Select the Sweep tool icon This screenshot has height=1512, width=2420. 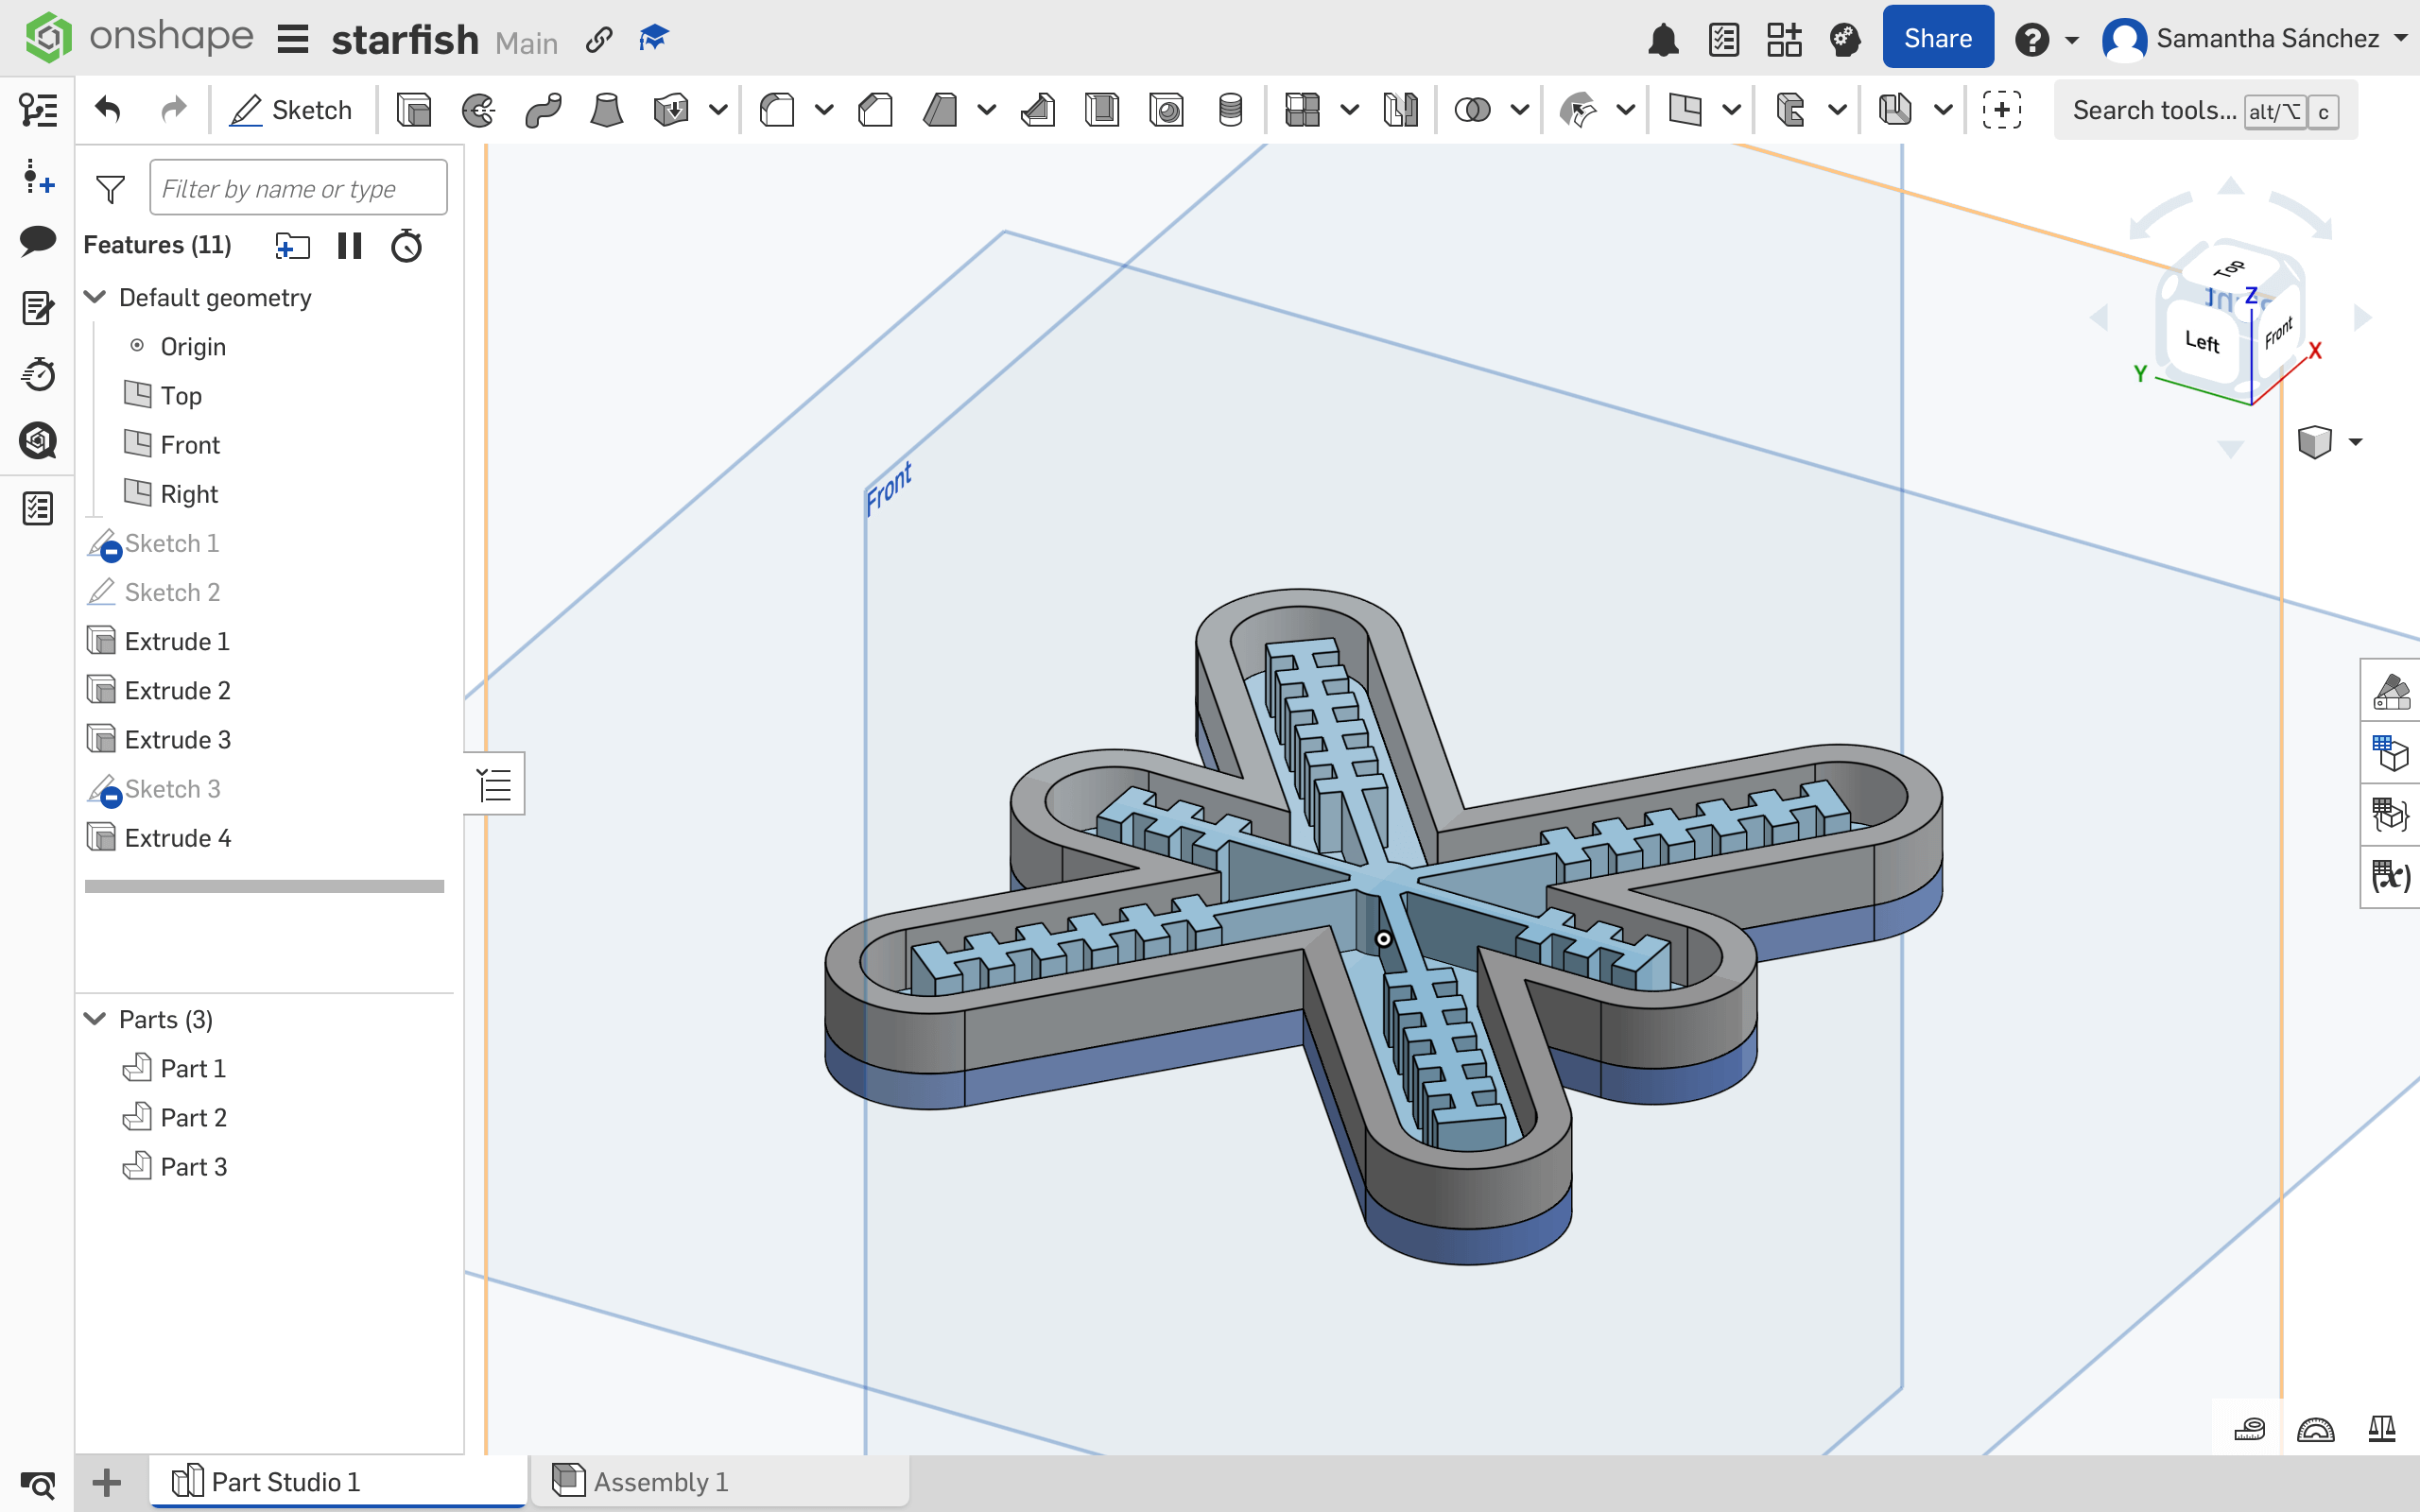click(x=543, y=110)
